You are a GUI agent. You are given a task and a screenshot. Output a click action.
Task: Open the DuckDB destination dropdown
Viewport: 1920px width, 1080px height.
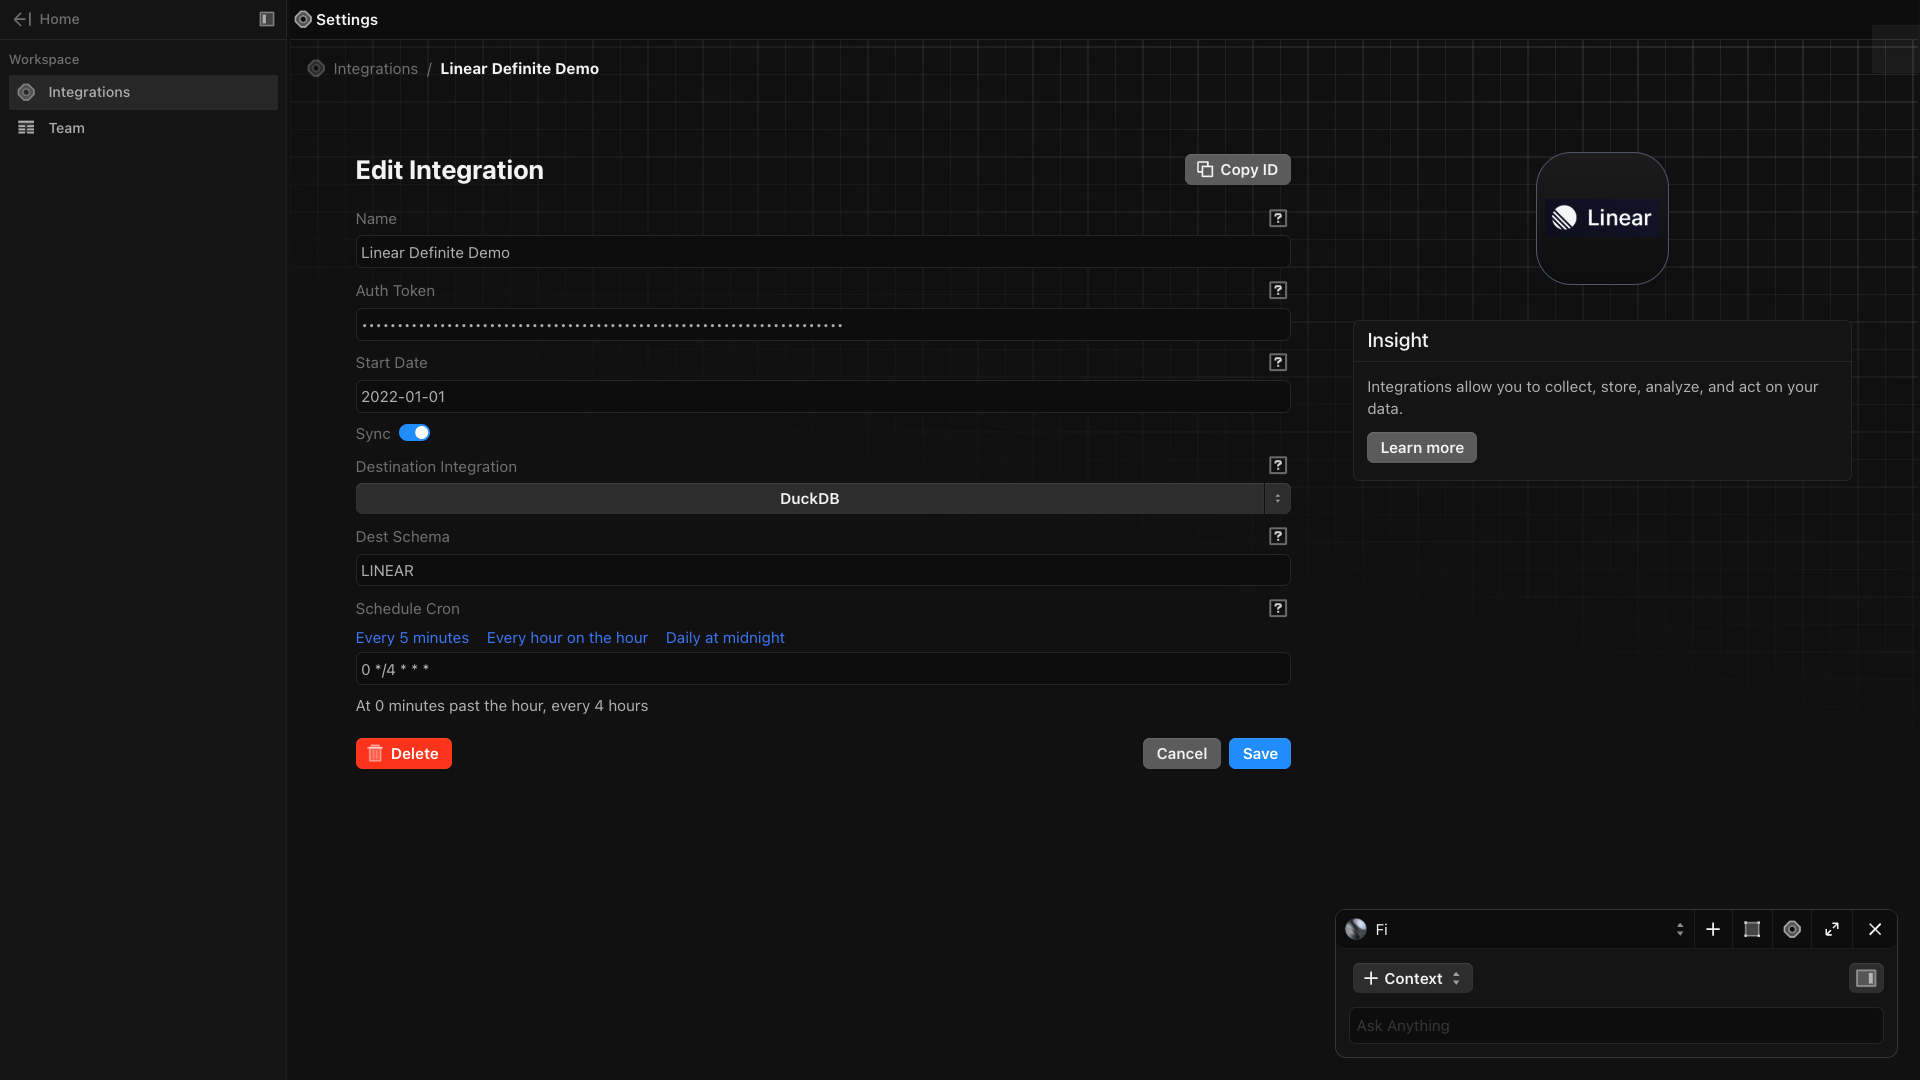[x=822, y=498]
